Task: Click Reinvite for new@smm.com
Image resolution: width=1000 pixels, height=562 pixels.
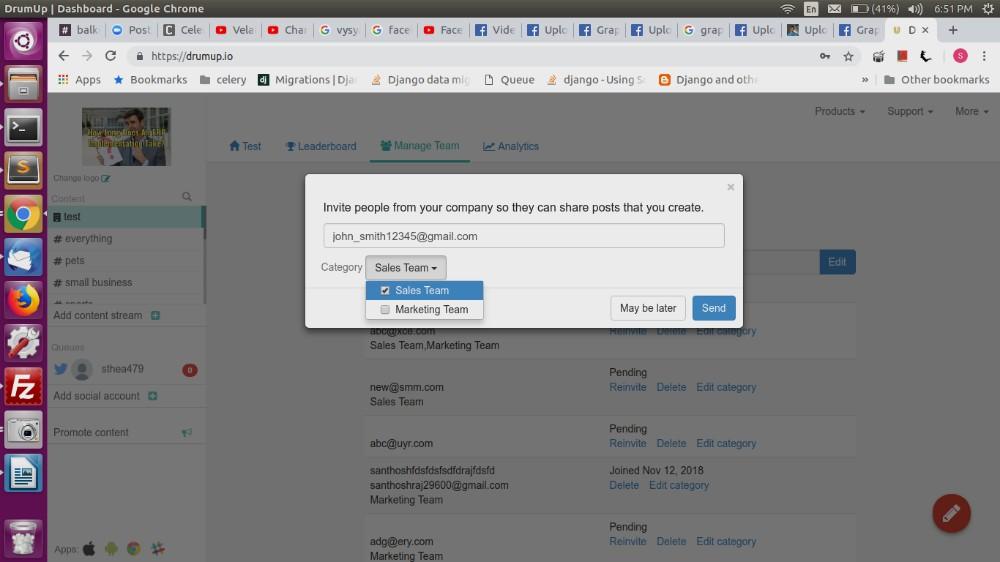Action: (x=628, y=387)
